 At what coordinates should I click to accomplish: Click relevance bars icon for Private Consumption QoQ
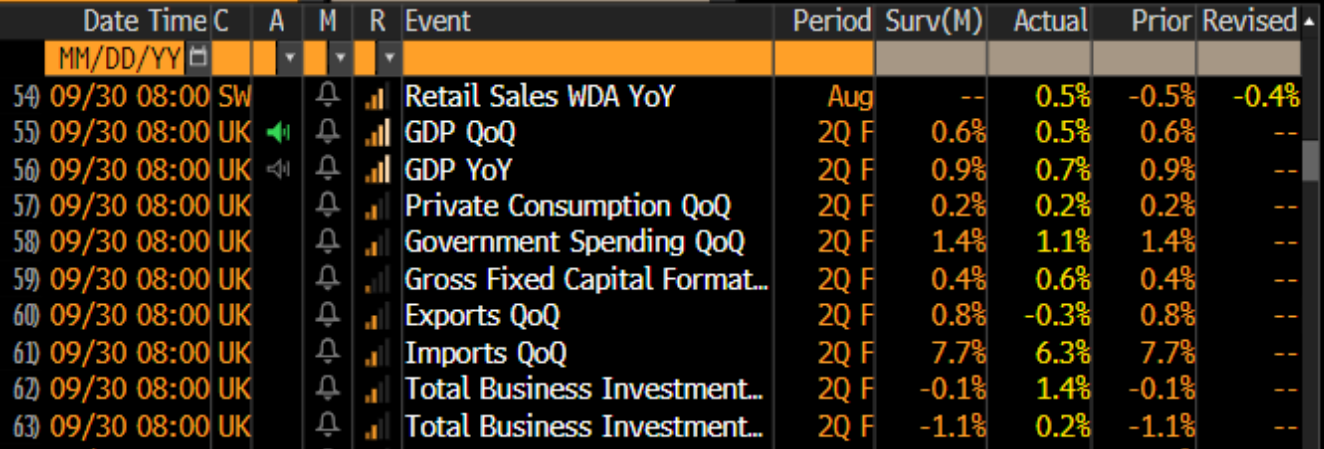click(x=376, y=207)
